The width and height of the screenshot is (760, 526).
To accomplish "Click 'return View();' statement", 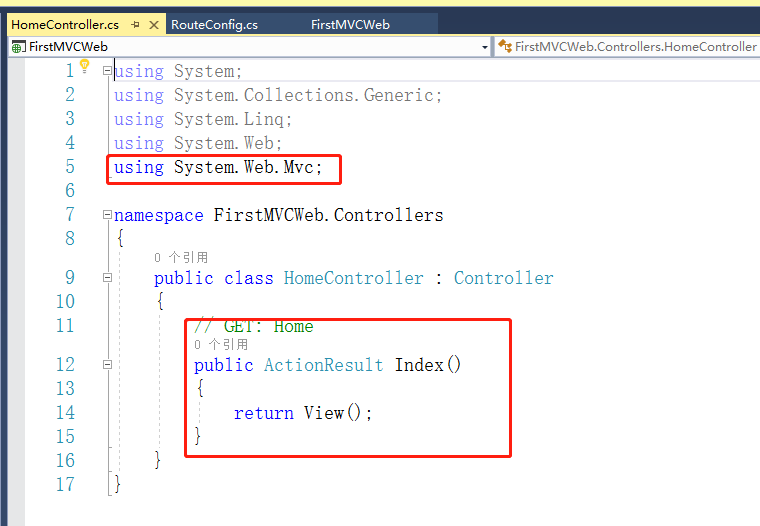I will [x=303, y=413].
